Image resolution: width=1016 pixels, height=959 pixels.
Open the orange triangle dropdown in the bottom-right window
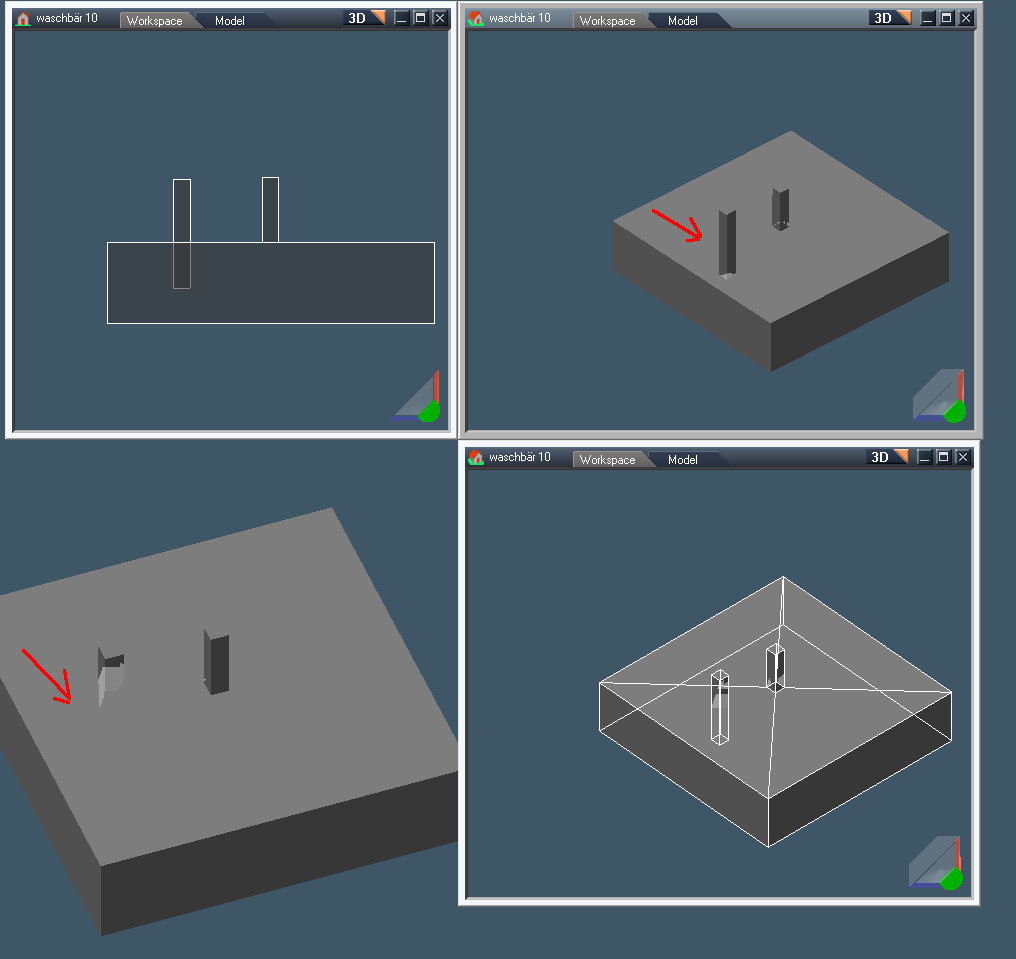click(901, 457)
